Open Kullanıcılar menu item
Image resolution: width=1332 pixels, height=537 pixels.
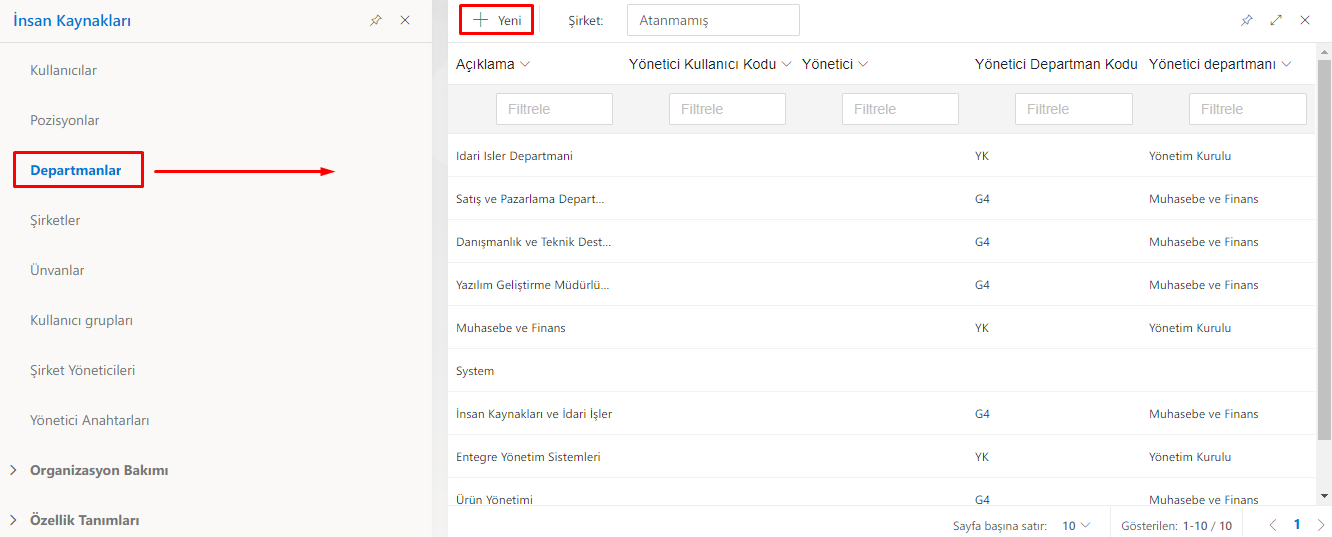pos(64,70)
